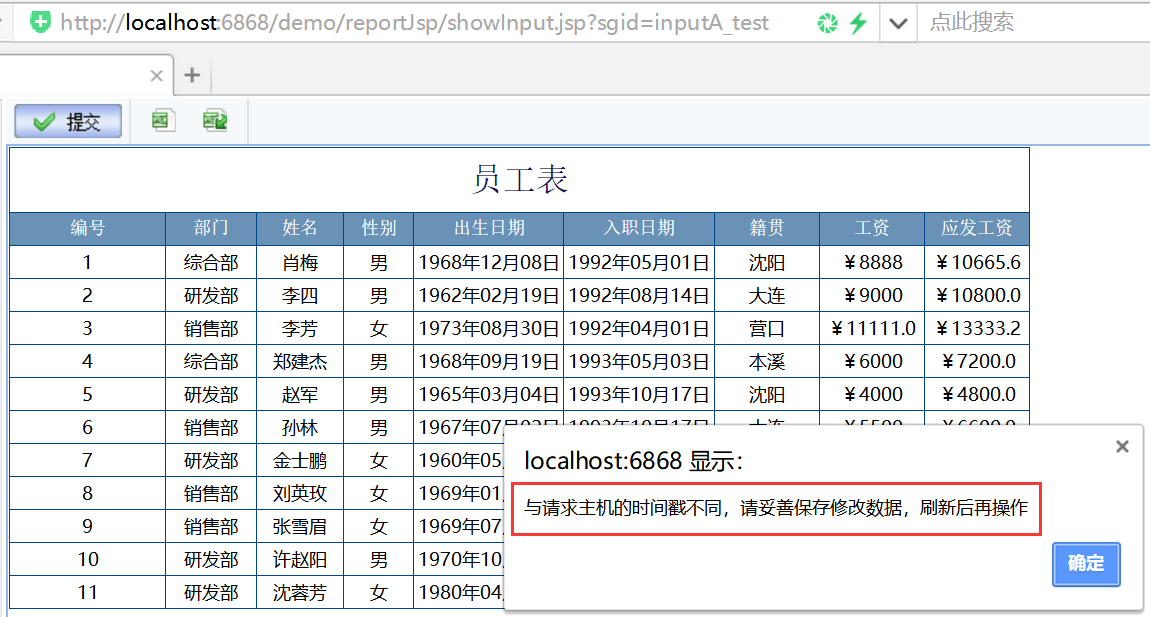This screenshot has height=617, width=1150.
Task: Select the 编号 column header
Action: point(87,228)
